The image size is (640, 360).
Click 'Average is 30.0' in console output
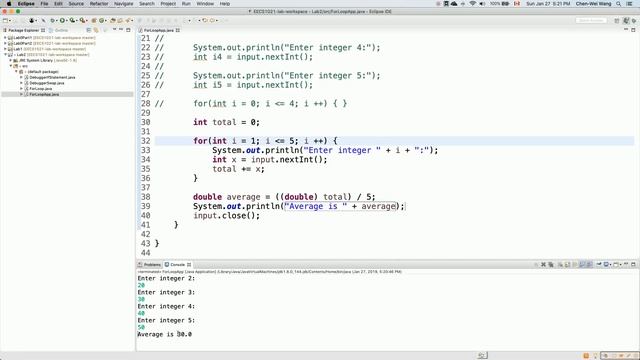164,334
